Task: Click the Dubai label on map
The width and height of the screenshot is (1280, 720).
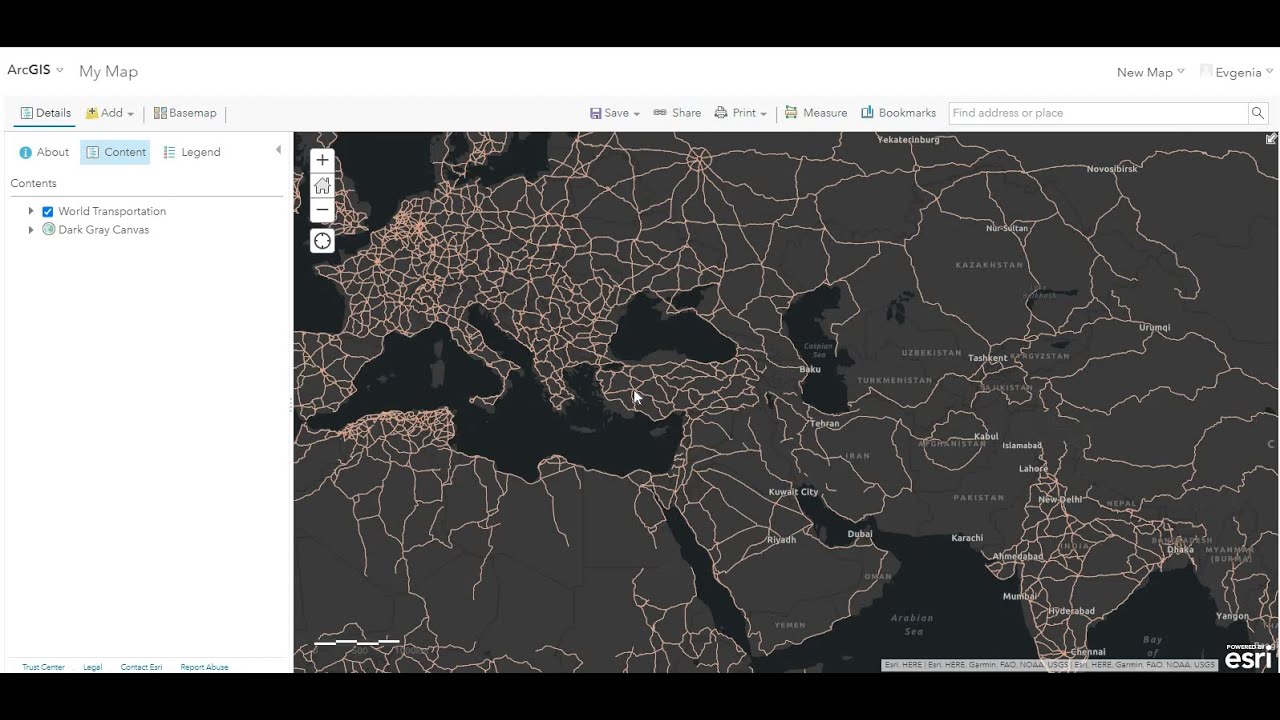Action: [x=860, y=534]
